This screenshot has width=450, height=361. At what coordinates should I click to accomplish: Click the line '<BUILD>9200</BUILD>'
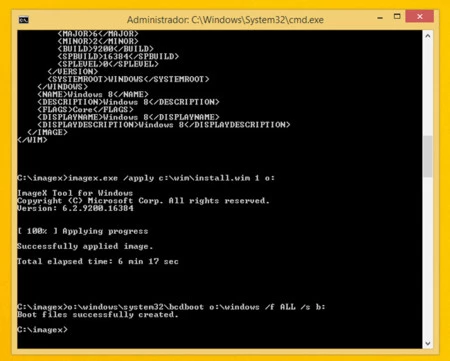[105, 49]
